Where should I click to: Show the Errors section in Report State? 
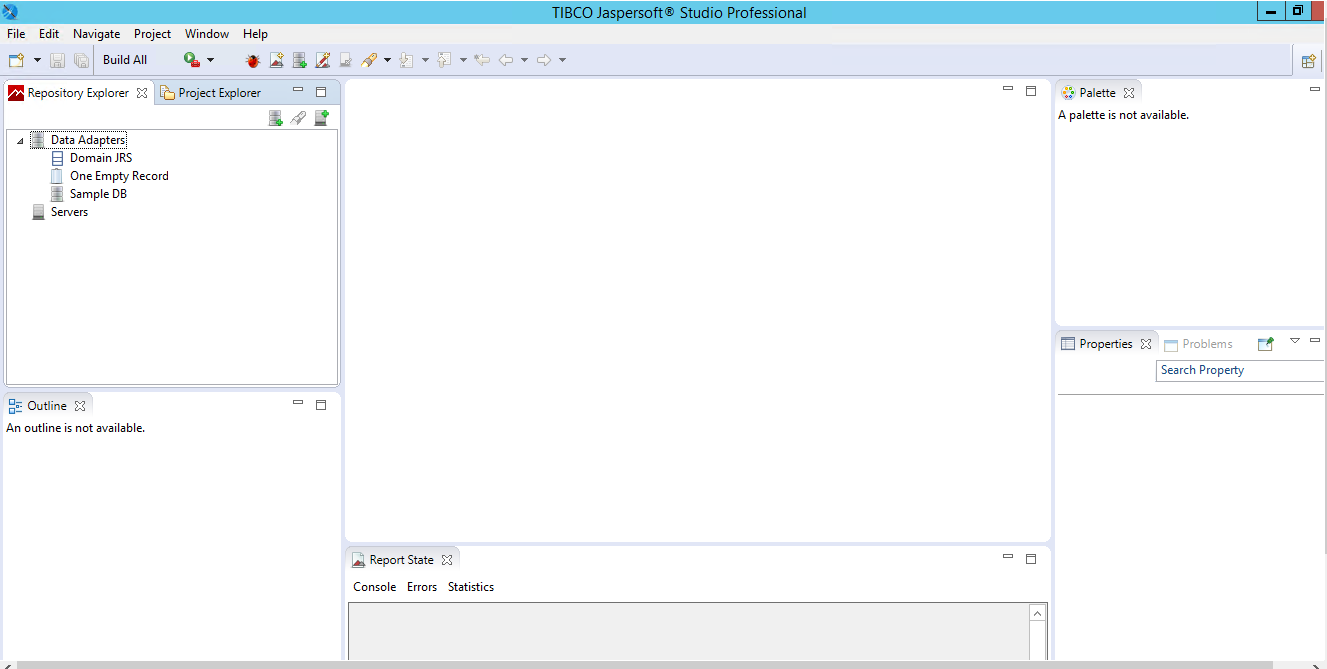click(x=422, y=587)
